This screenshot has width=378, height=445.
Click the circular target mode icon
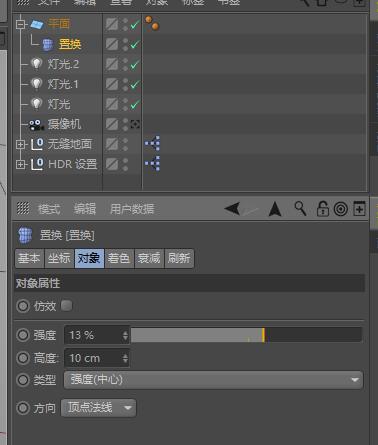point(341,209)
